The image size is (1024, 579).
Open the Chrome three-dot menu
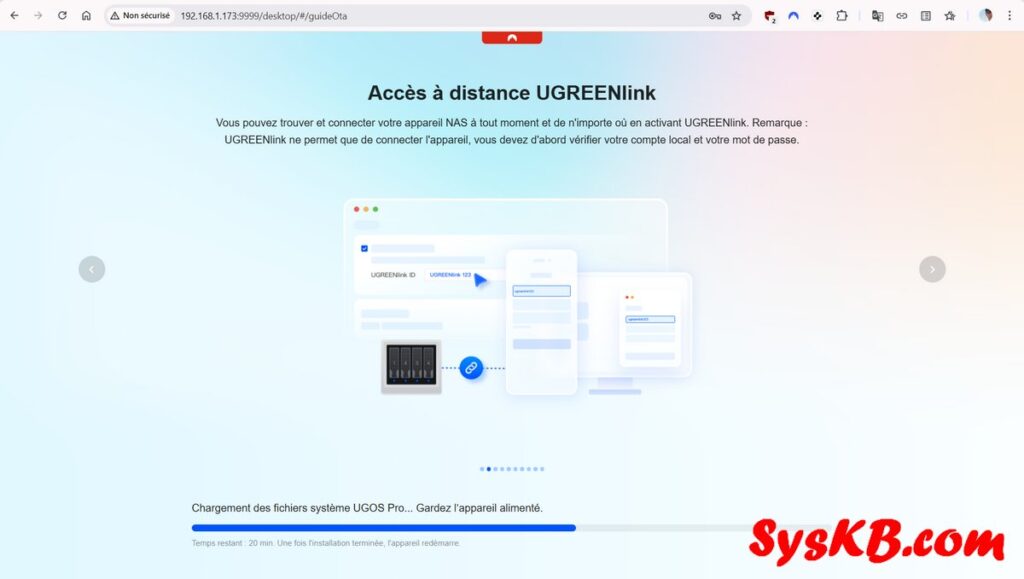[x=1010, y=16]
